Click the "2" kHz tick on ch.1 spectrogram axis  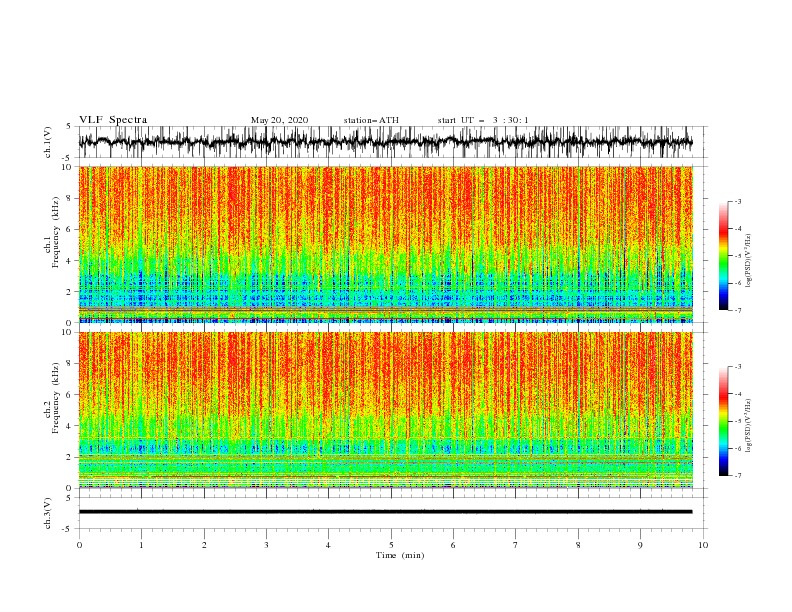[70, 291]
